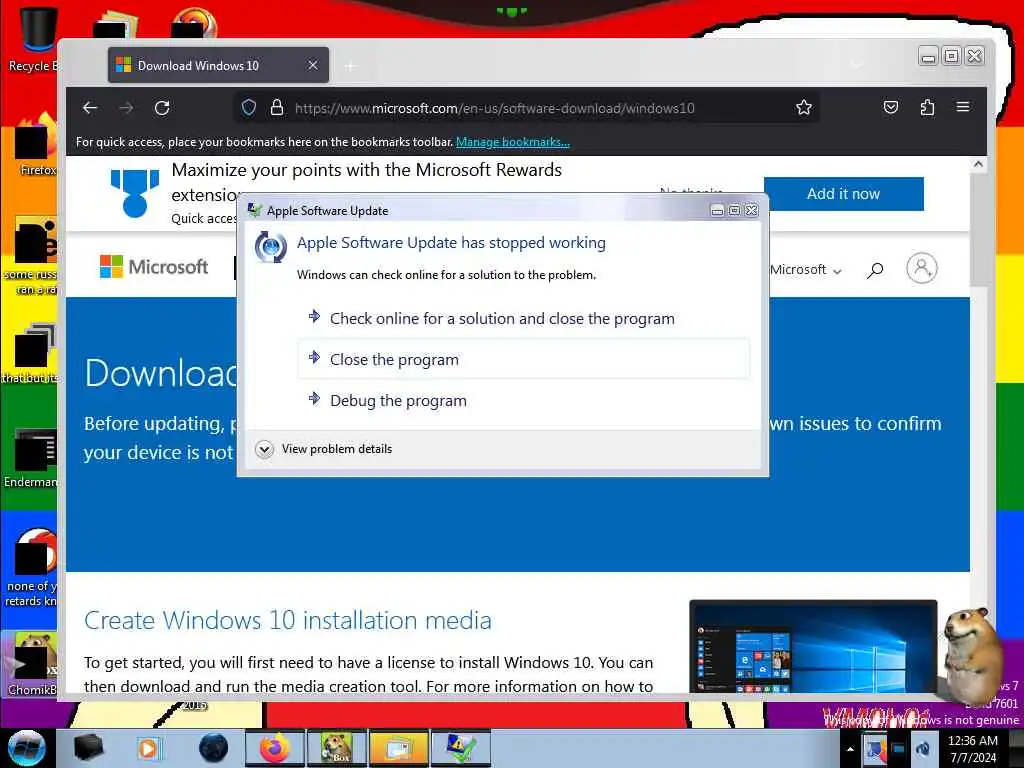
Task: Open the folder window taskbar button
Action: [398, 748]
